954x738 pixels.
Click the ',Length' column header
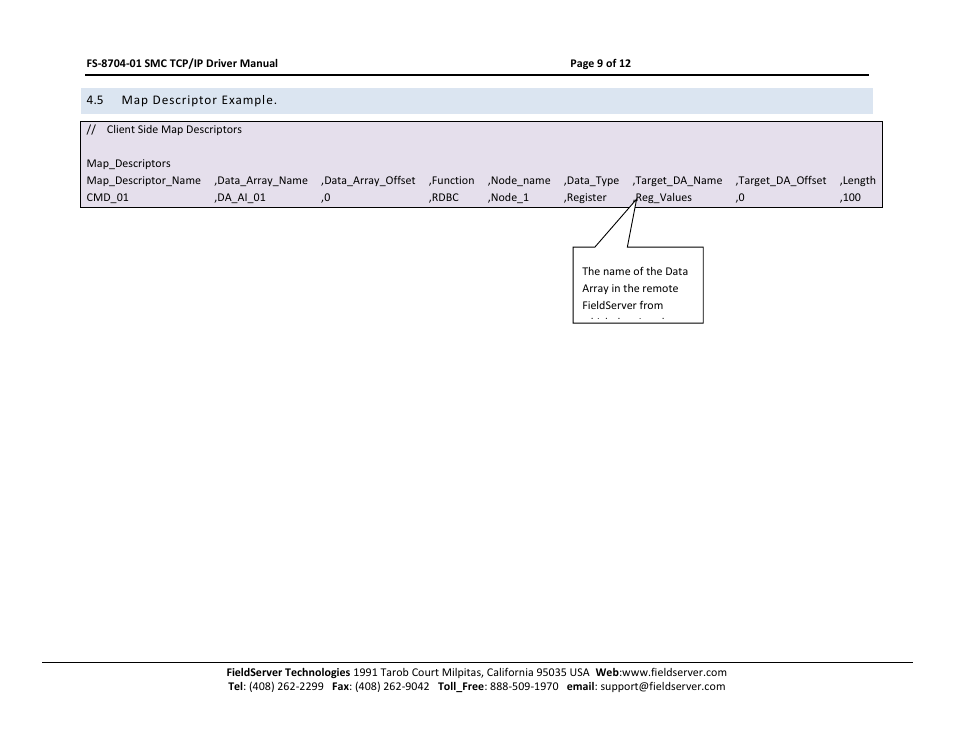pos(857,180)
